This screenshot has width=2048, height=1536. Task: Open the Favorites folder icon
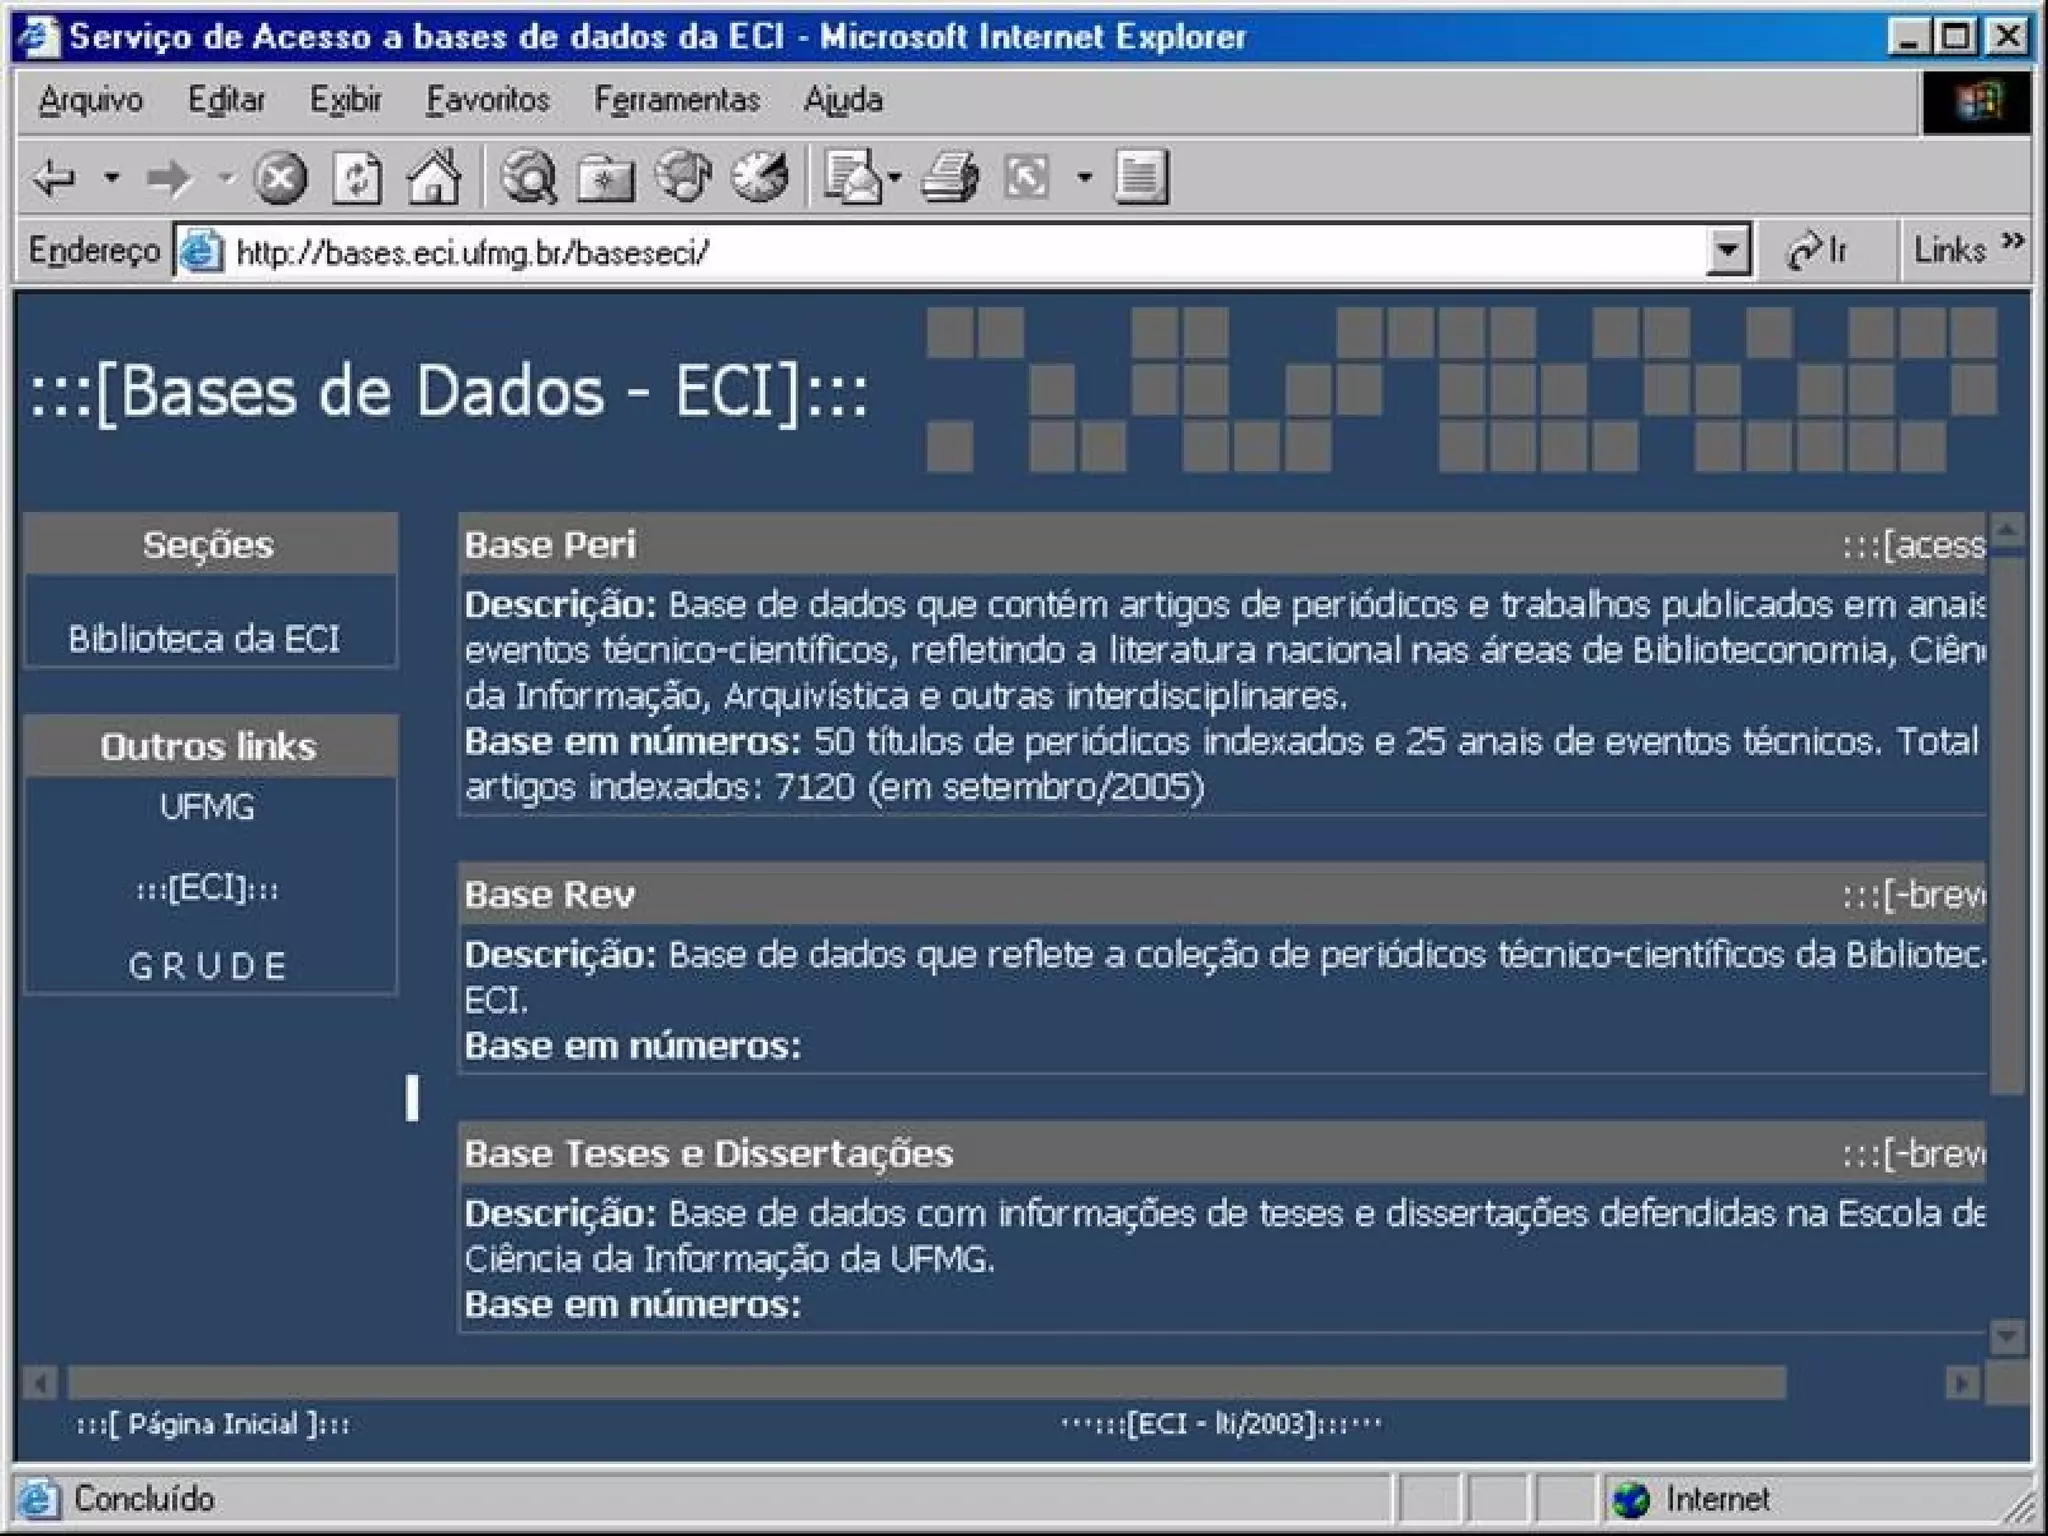(x=605, y=178)
